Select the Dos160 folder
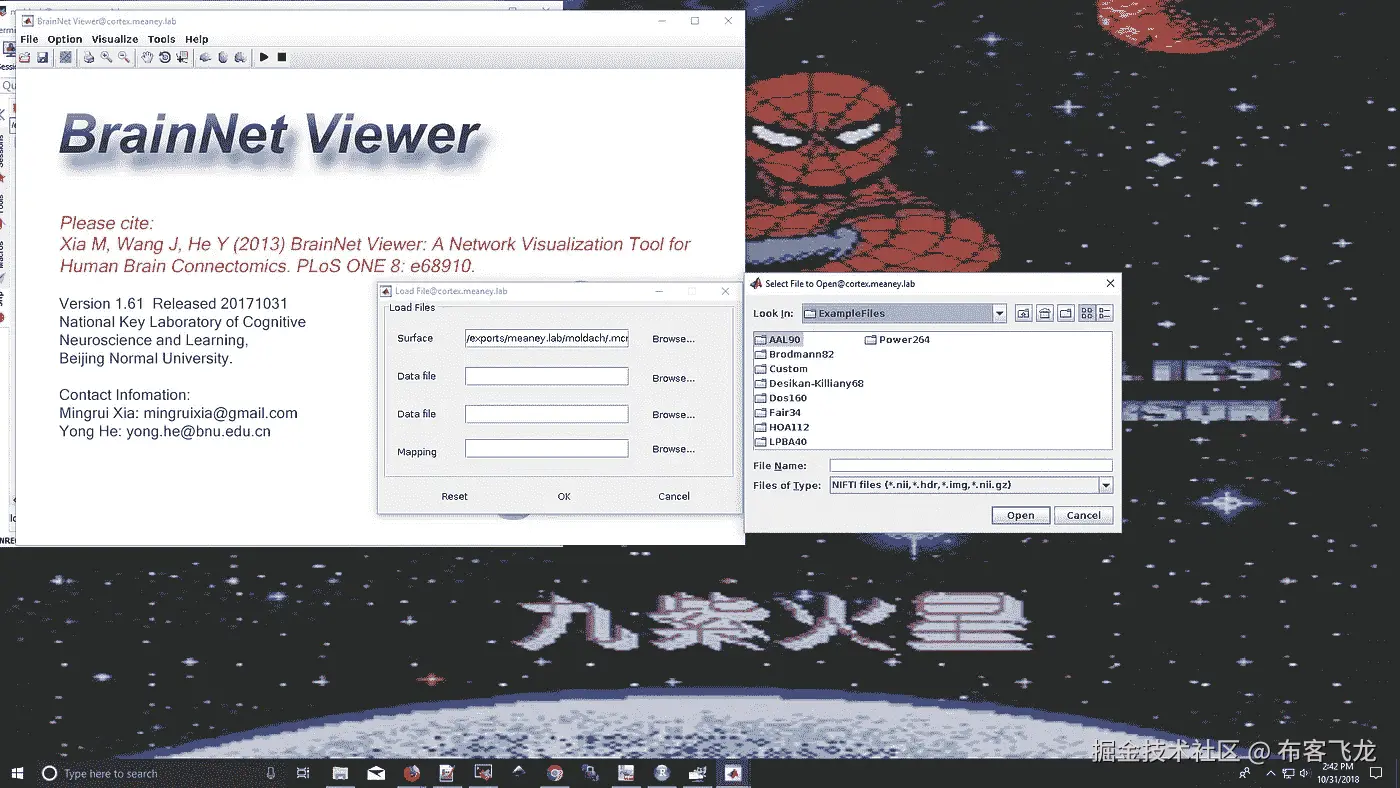This screenshot has width=1400, height=788. click(x=781, y=398)
